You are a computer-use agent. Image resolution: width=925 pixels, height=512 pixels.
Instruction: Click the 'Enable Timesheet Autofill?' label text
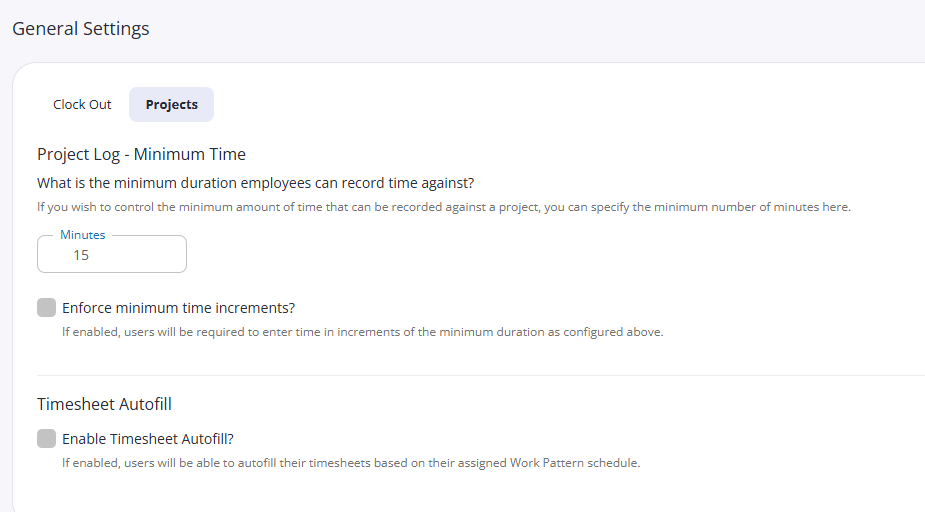coord(148,439)
